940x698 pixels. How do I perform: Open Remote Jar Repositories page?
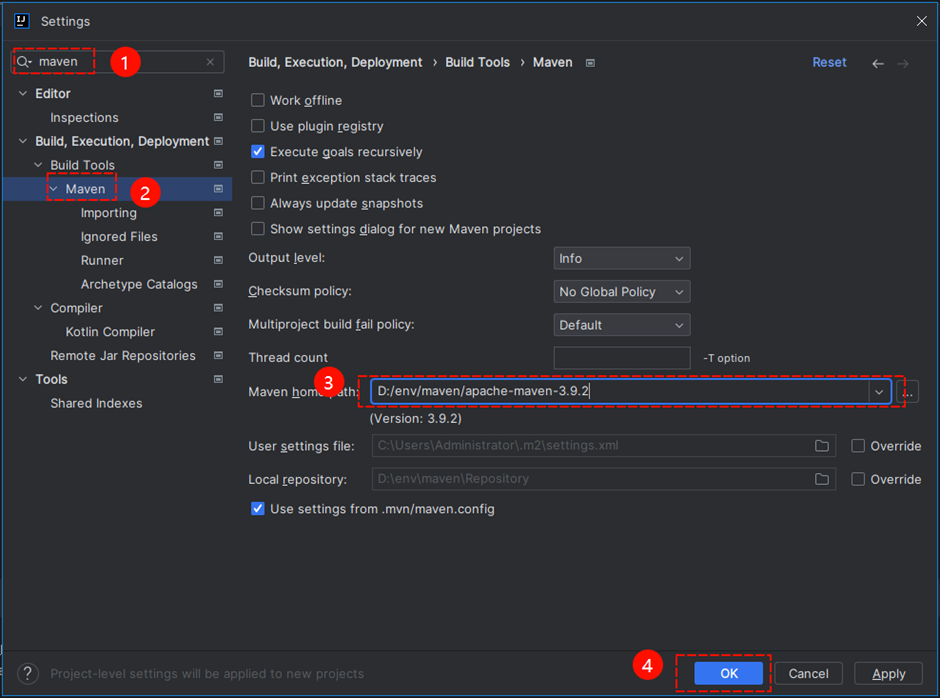pyautogui.click(x=123, y=356)
